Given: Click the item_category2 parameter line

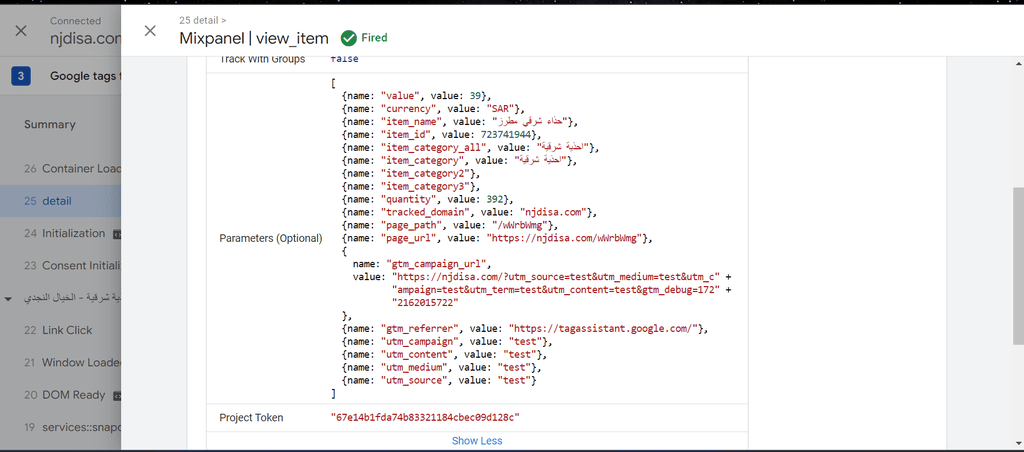Looking at the screenshot, I should pyautogui.click(x=411, y=173).
